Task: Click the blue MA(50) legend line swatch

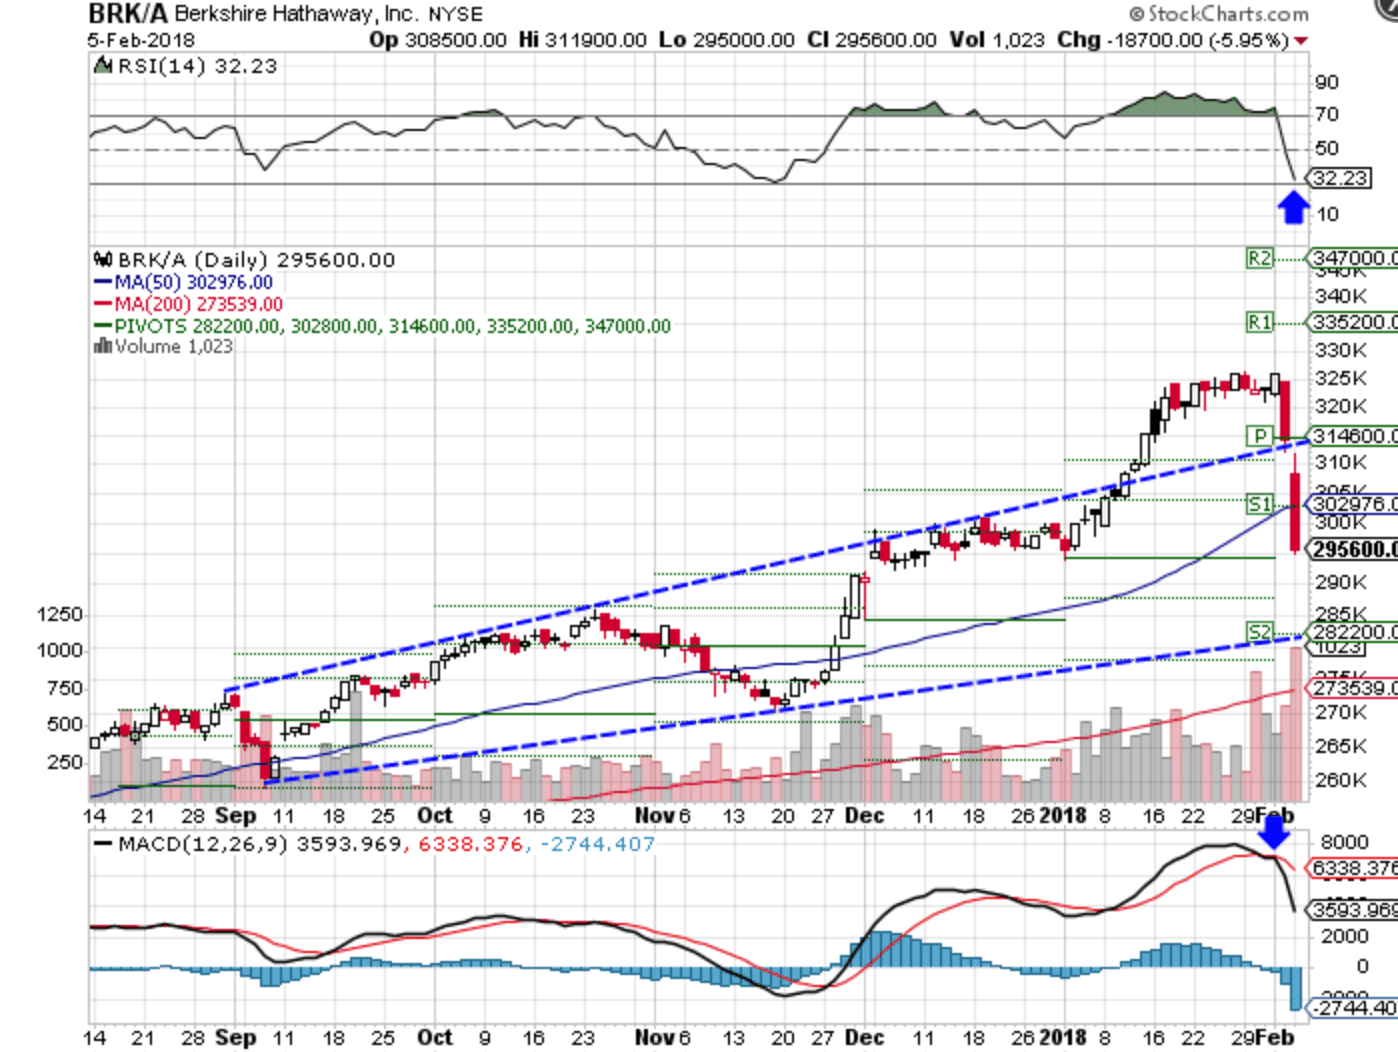Action: [102, 283]
